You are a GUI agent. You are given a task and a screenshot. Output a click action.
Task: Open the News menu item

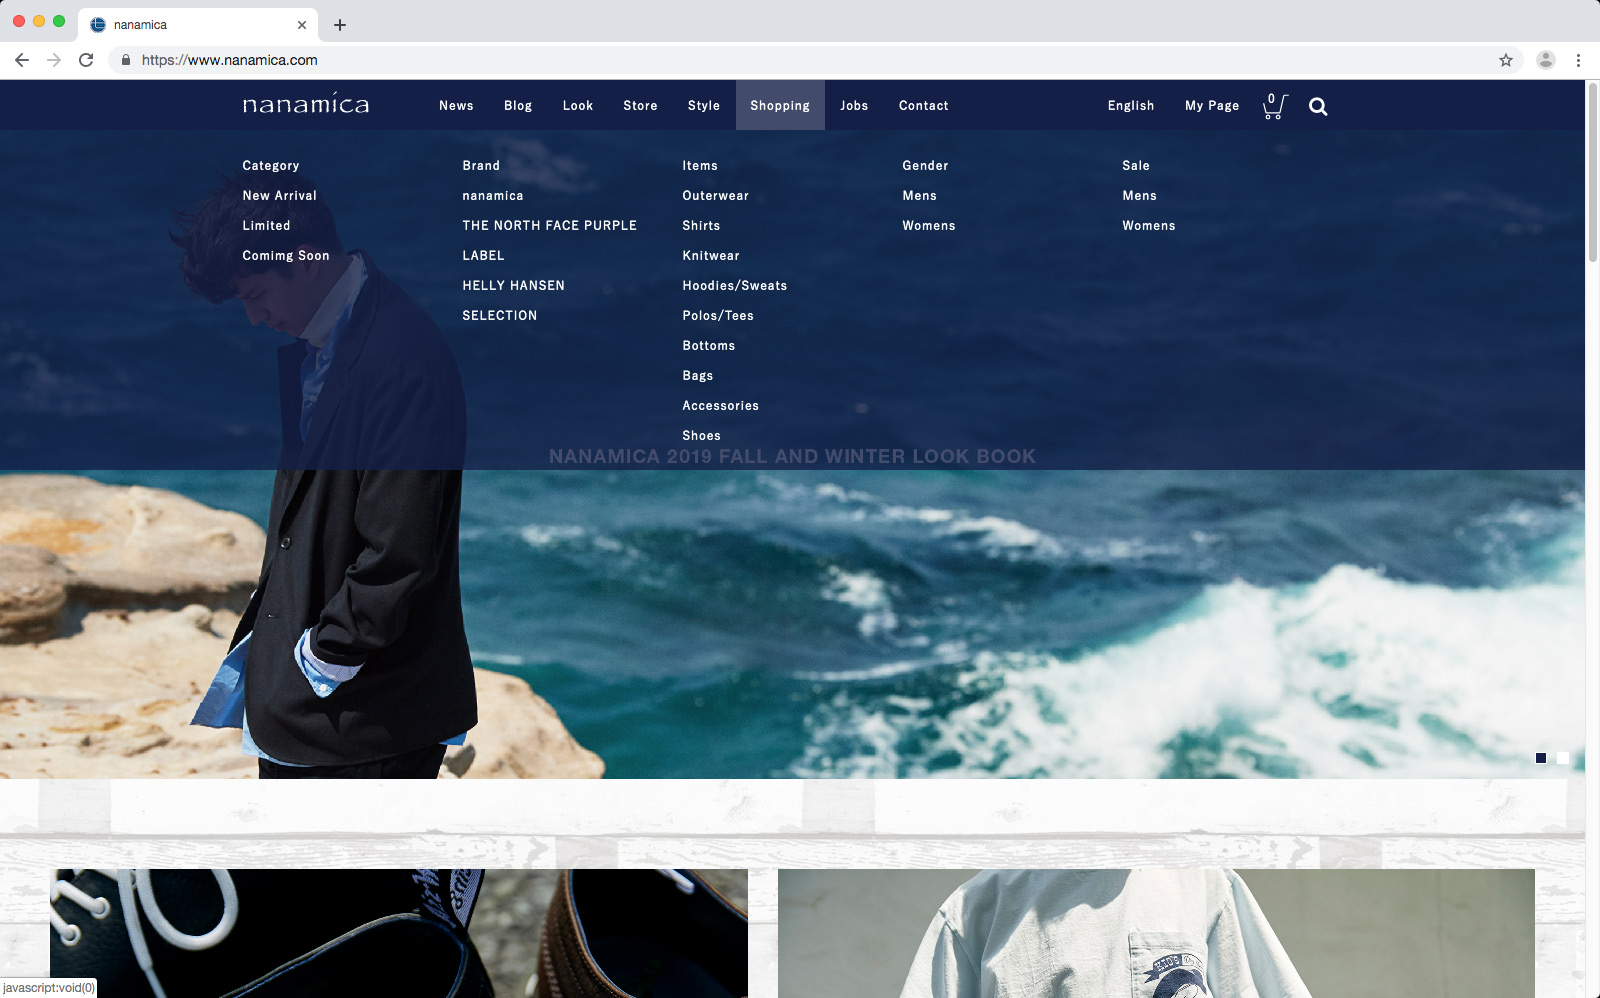(456, 106)
